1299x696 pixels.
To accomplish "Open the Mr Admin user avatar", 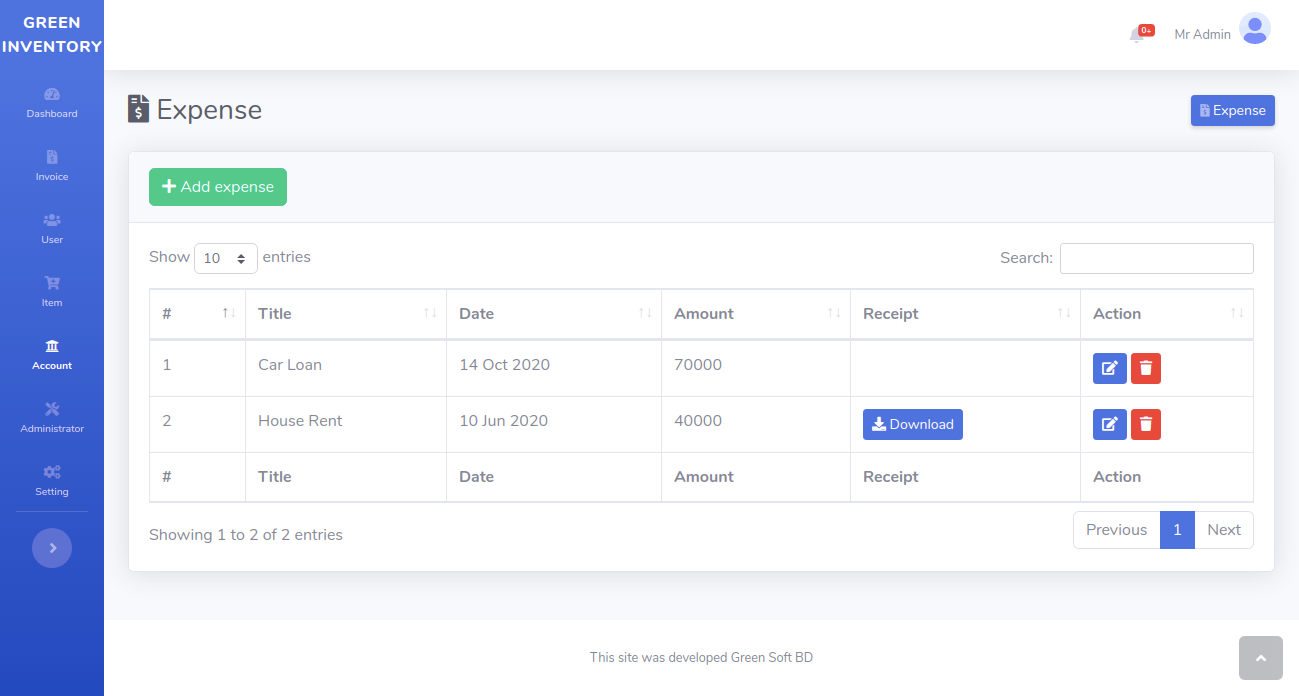I will pyautogui.click(x=1254, y=29).
